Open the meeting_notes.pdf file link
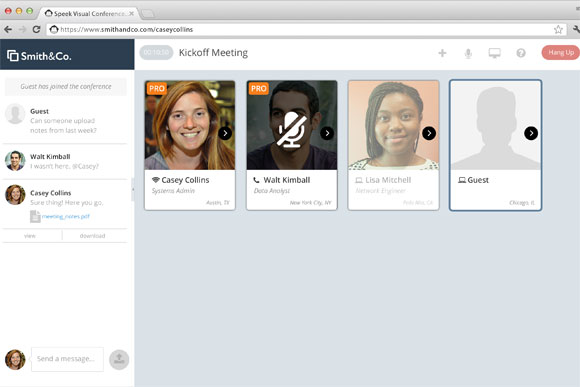Viewport: 580px width, 387px height. (x=65, y=216)
